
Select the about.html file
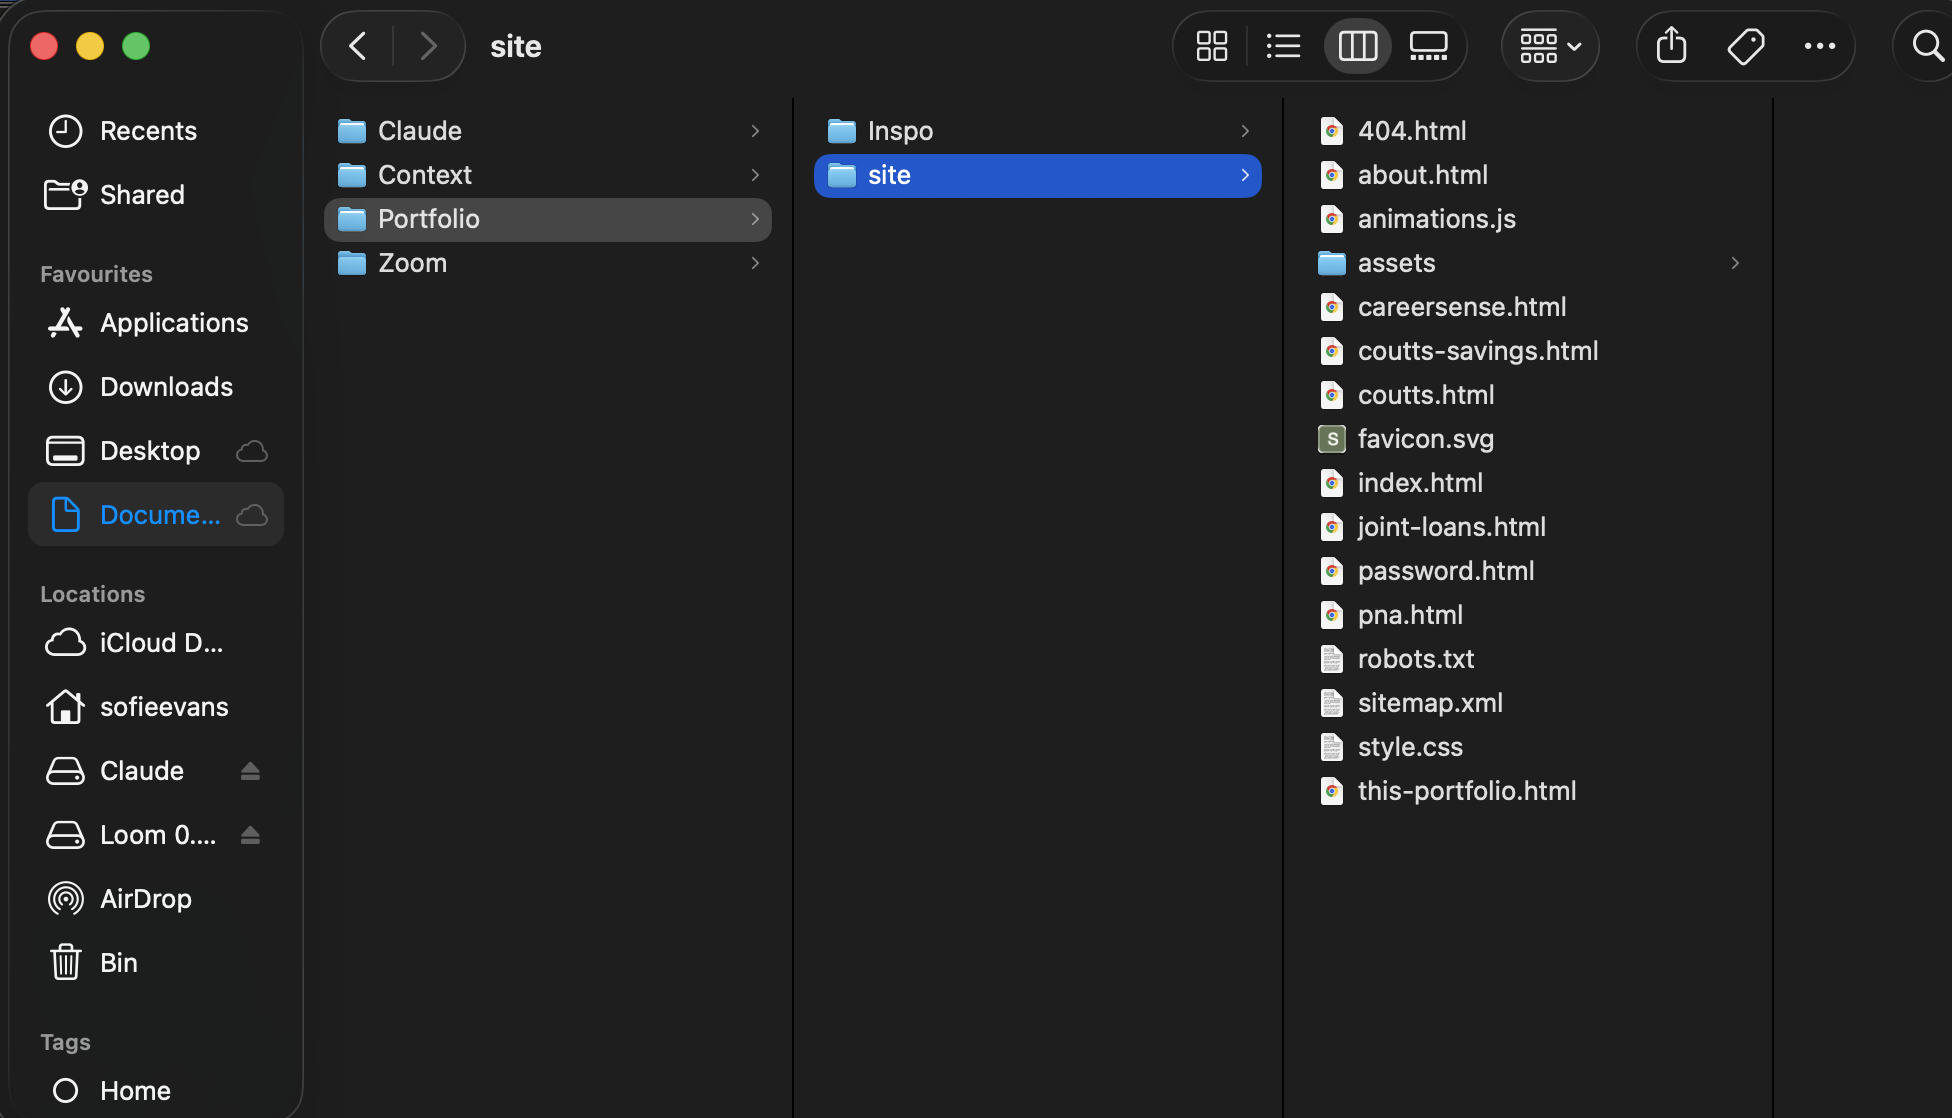1527,175
